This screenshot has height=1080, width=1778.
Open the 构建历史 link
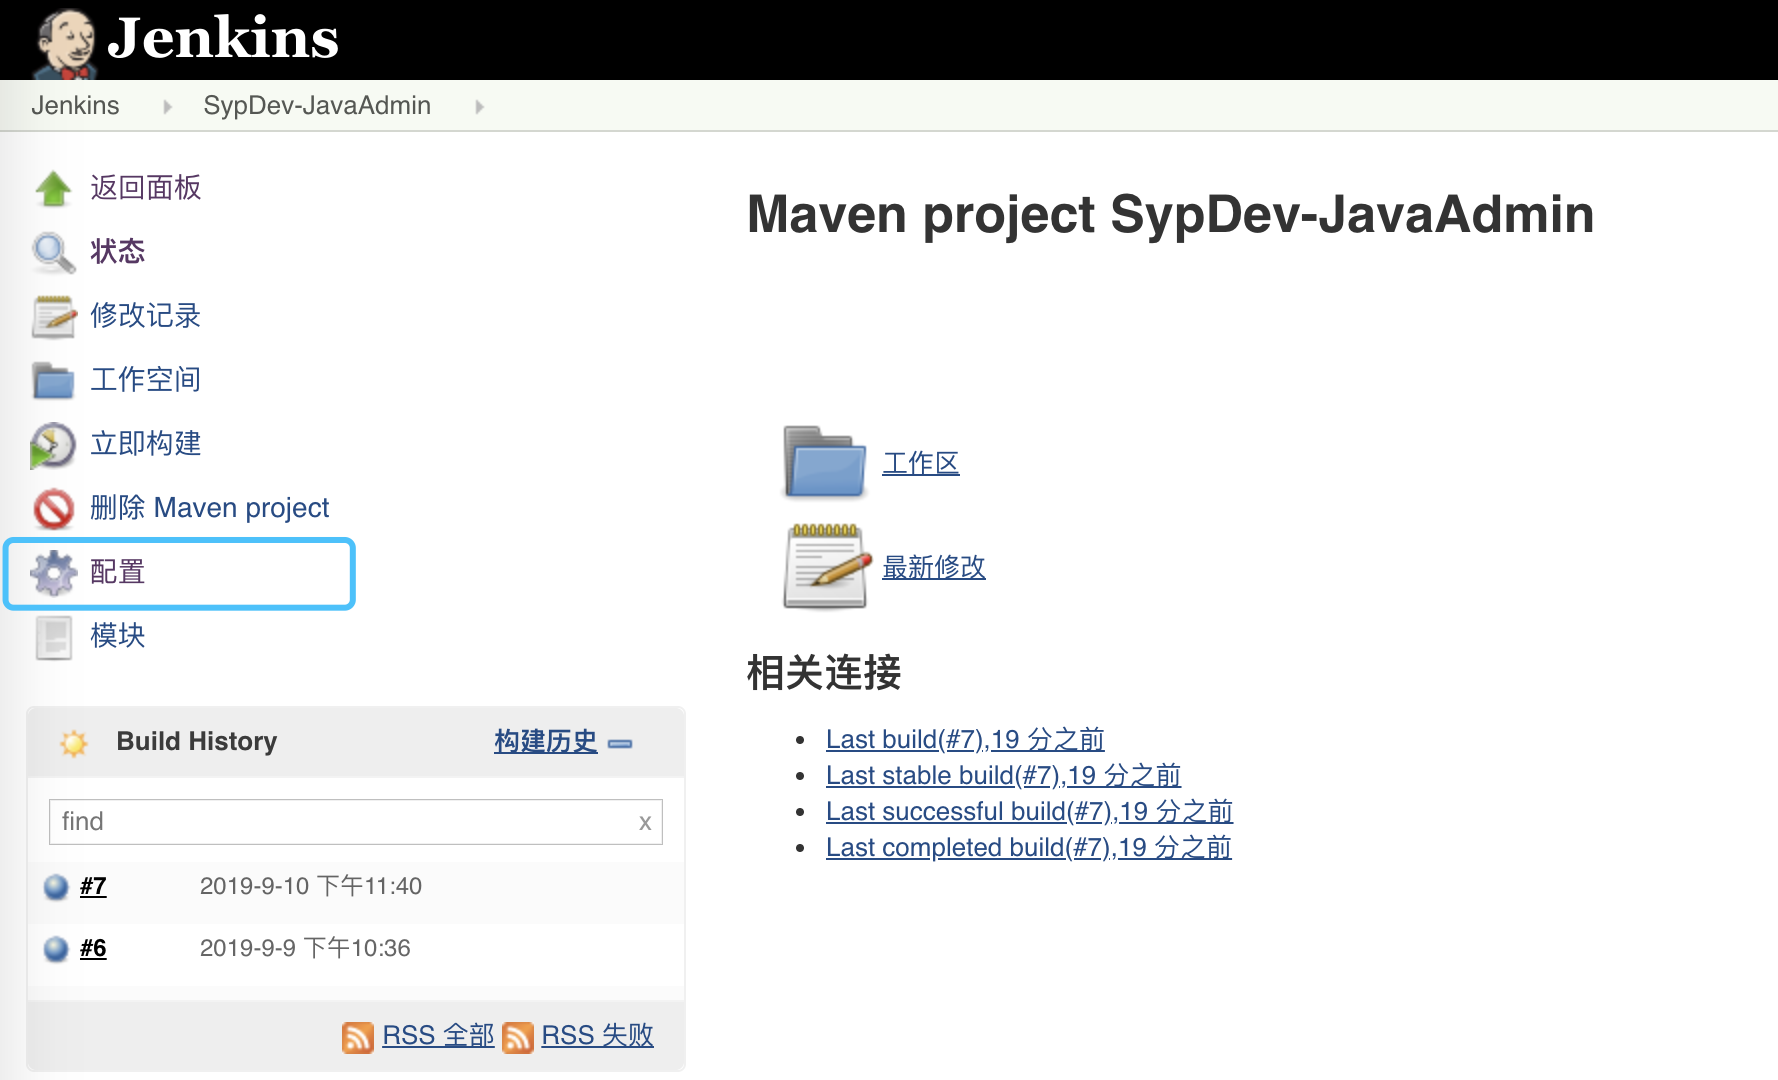pyautogui.click(x=545, y=741)
